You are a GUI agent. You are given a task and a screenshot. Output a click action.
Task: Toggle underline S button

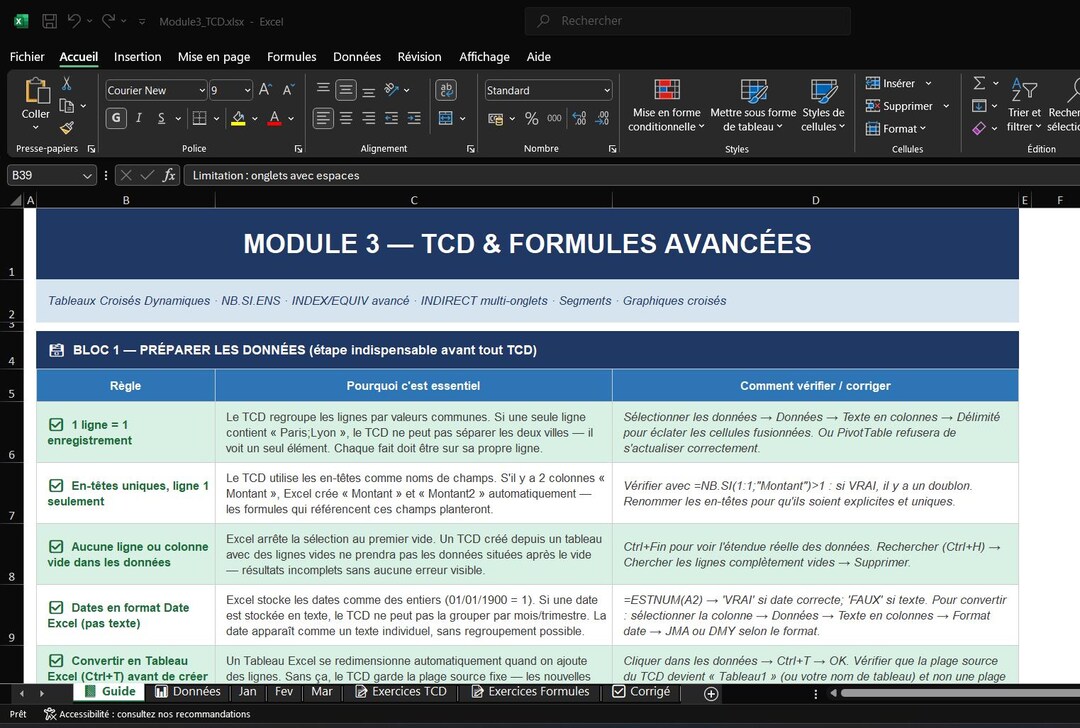pyautogui.click(x=161, y=118)
